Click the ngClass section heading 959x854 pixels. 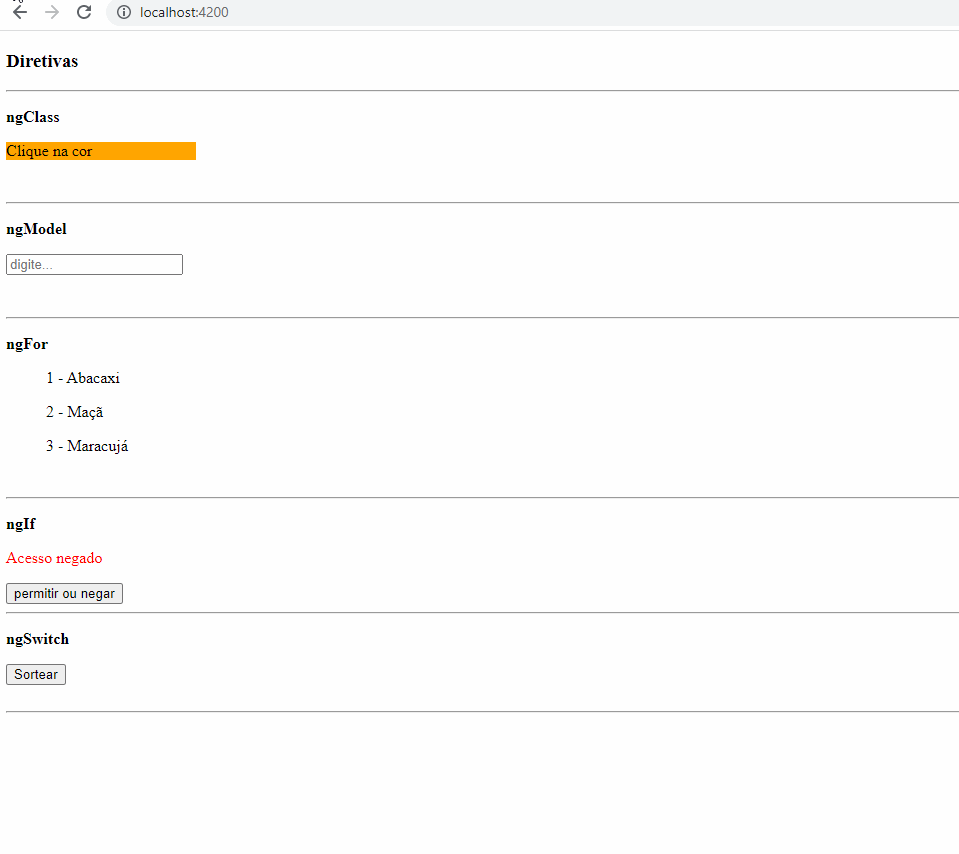click(x=33, y=117)
